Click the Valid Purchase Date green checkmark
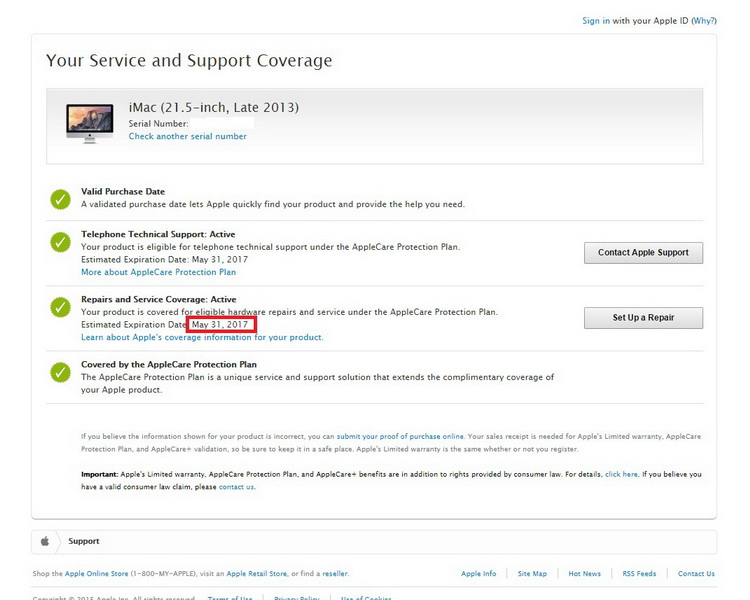Screen dimensions: 750x600 pyautogui.click(x=61, y=198)
